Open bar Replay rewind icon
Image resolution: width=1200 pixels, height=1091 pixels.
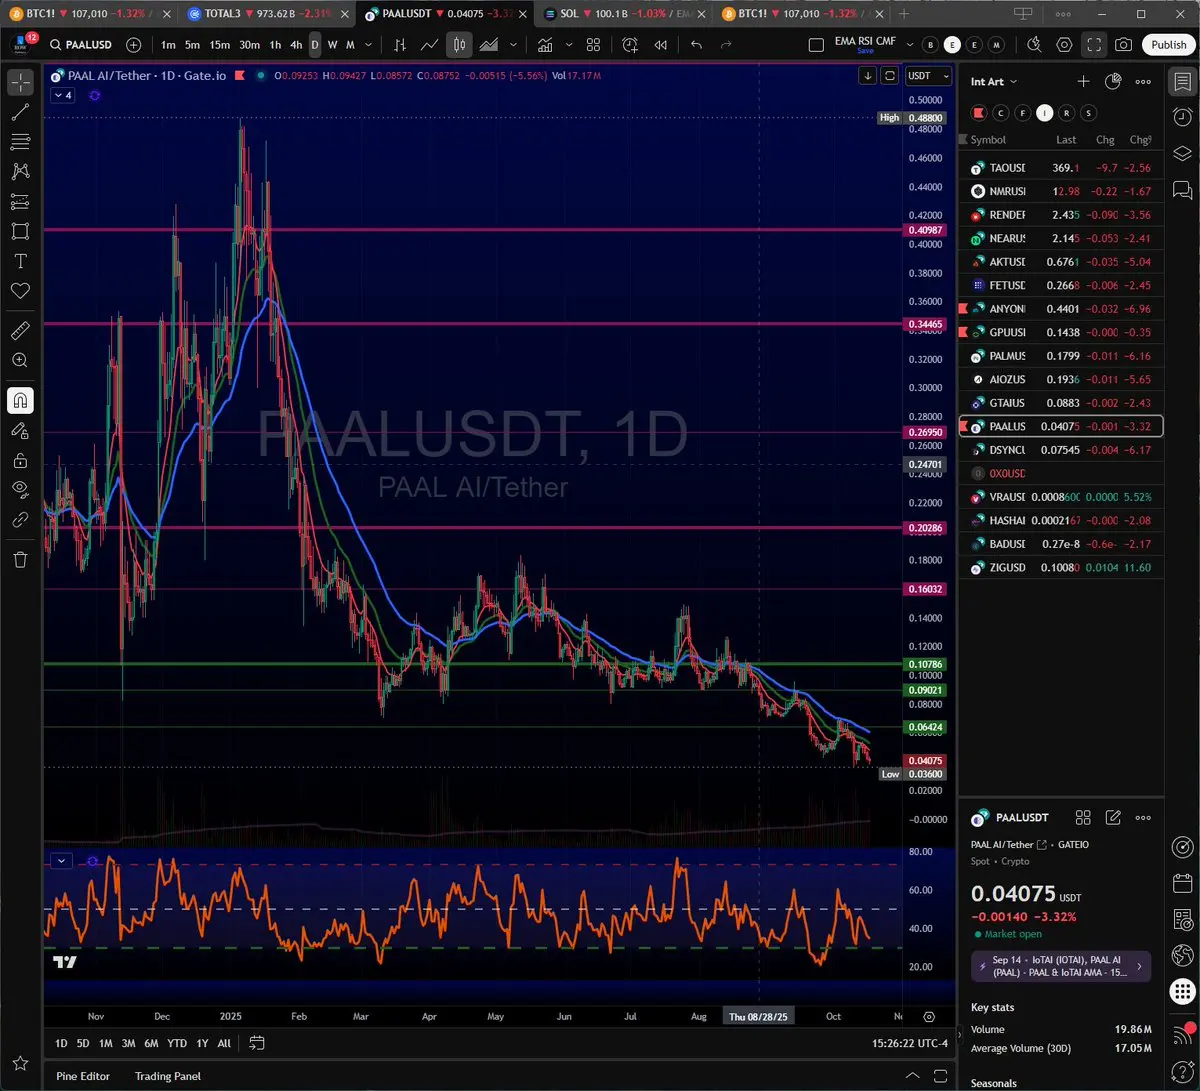(660, 45)
